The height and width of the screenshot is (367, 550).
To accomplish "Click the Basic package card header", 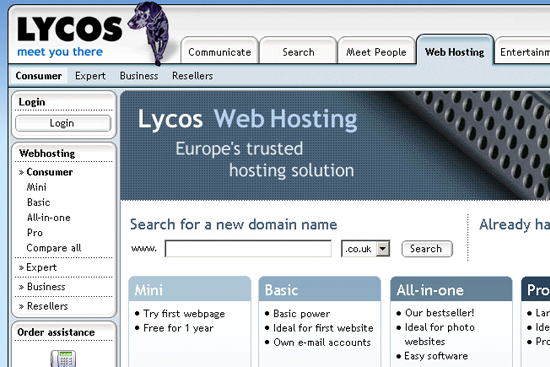I will [x=320, y=289].
